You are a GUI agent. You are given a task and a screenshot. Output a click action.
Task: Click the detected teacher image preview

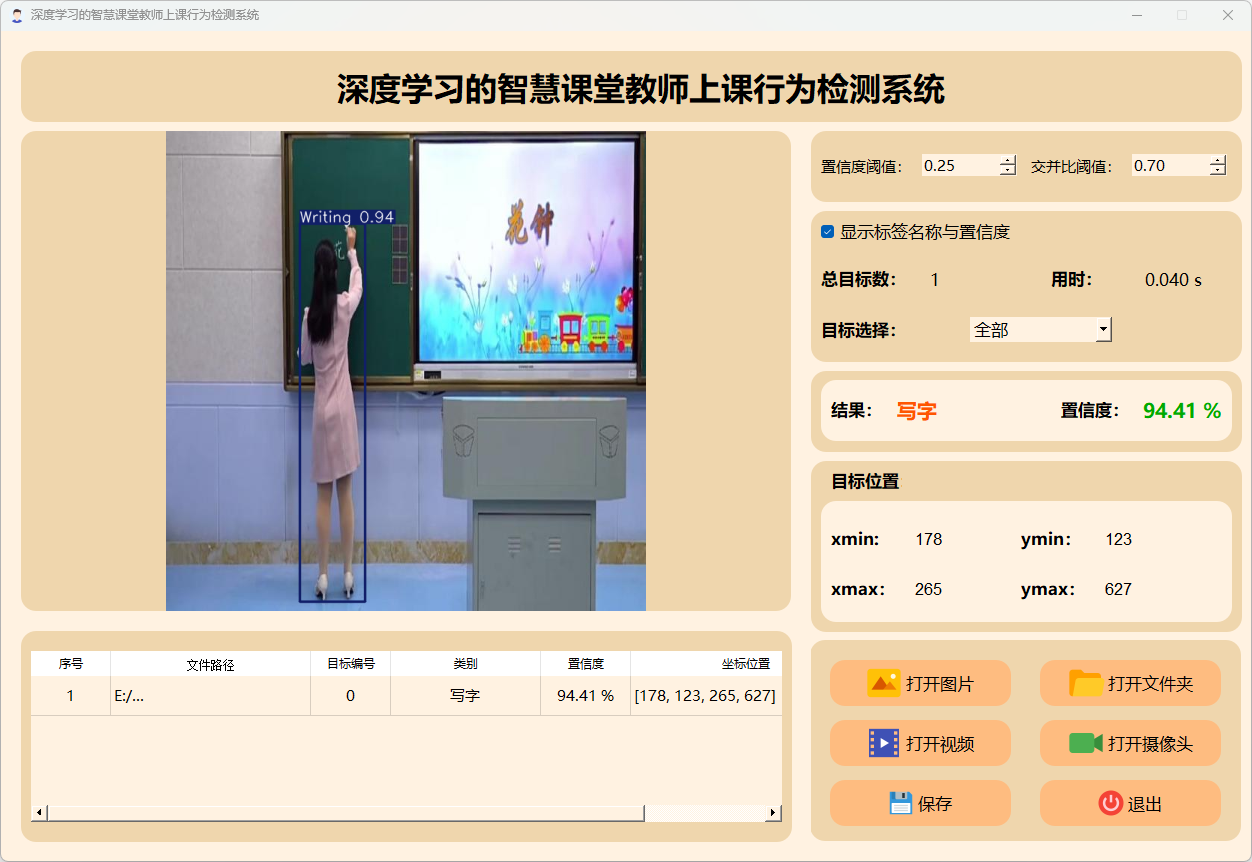tap(405, 370)
